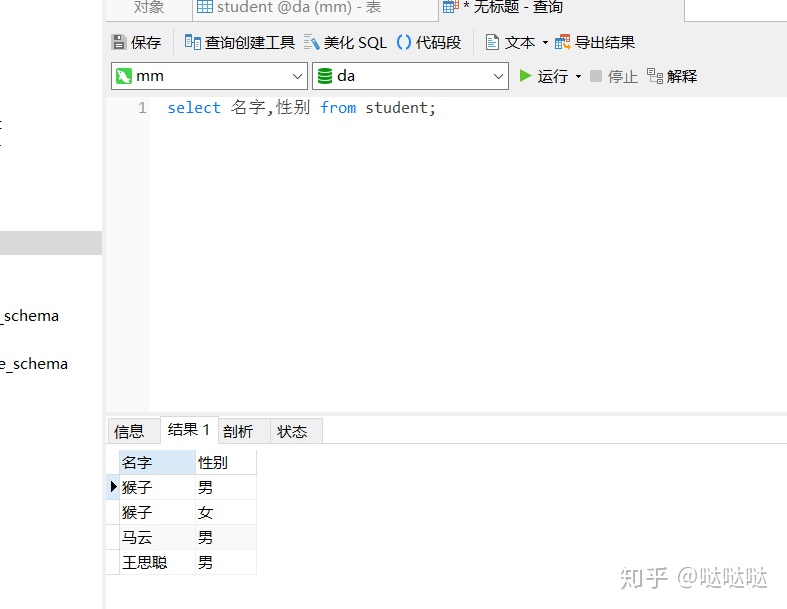This screenshot has width=787, height=609.
Task: Expand the Run (运行) options arrow
Action: pyautogui.click(x=578, y=76)
